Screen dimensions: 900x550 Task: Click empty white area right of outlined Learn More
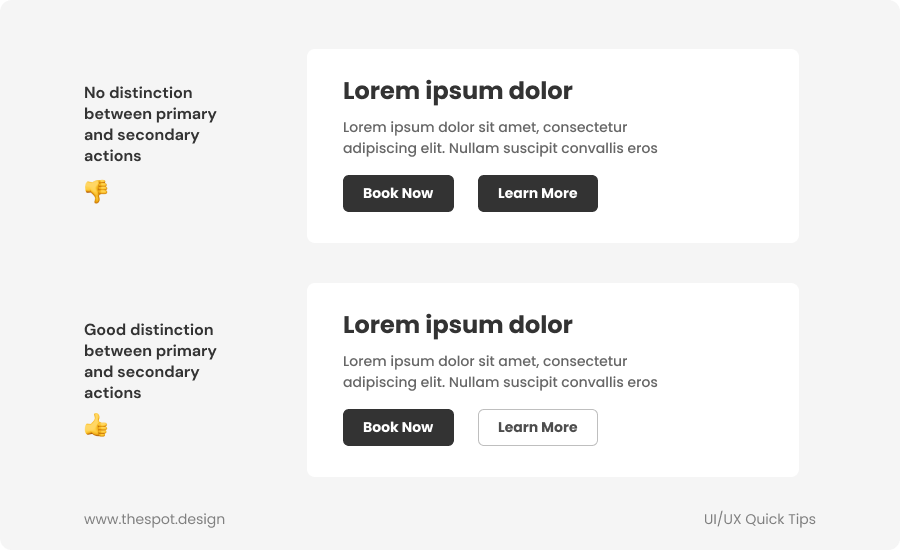tap(700, 428)
